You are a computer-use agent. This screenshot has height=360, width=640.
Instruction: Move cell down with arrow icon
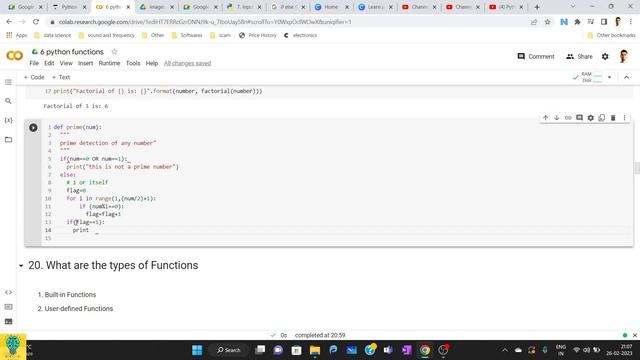click(557, 118)
